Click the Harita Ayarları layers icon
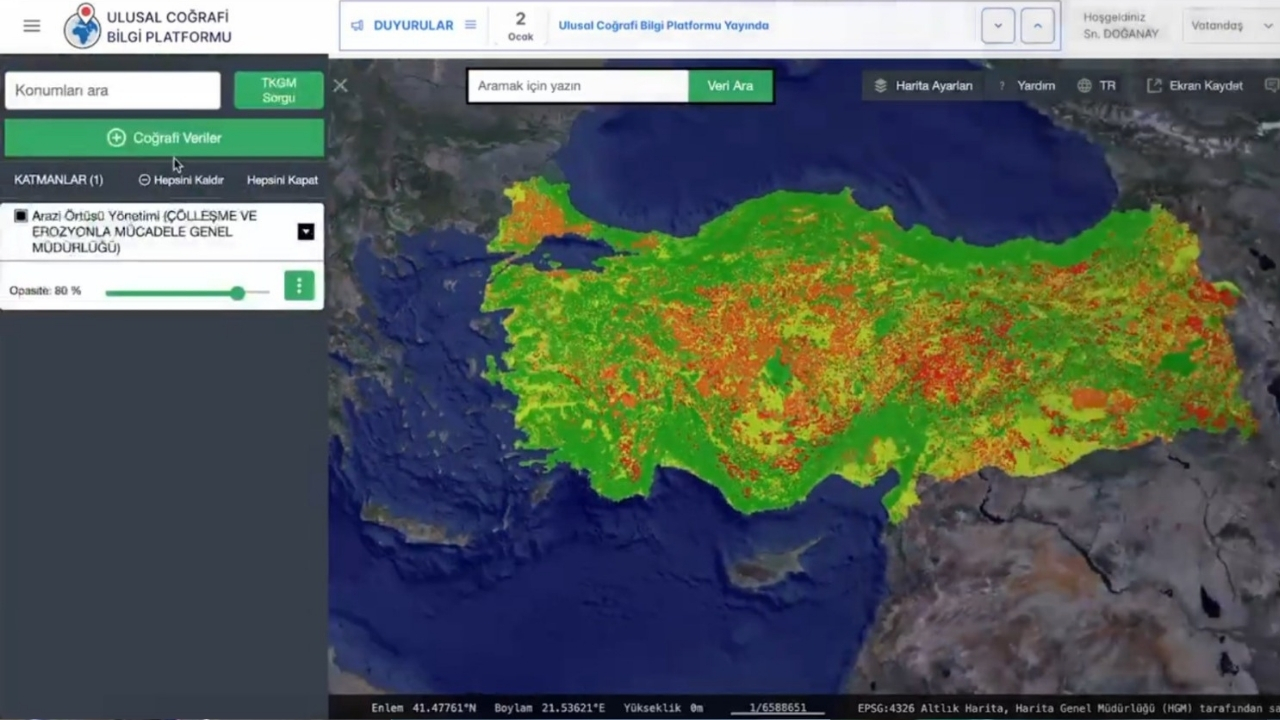The width and height of the screenshot is (1280, 720). [x=880, y=86]
